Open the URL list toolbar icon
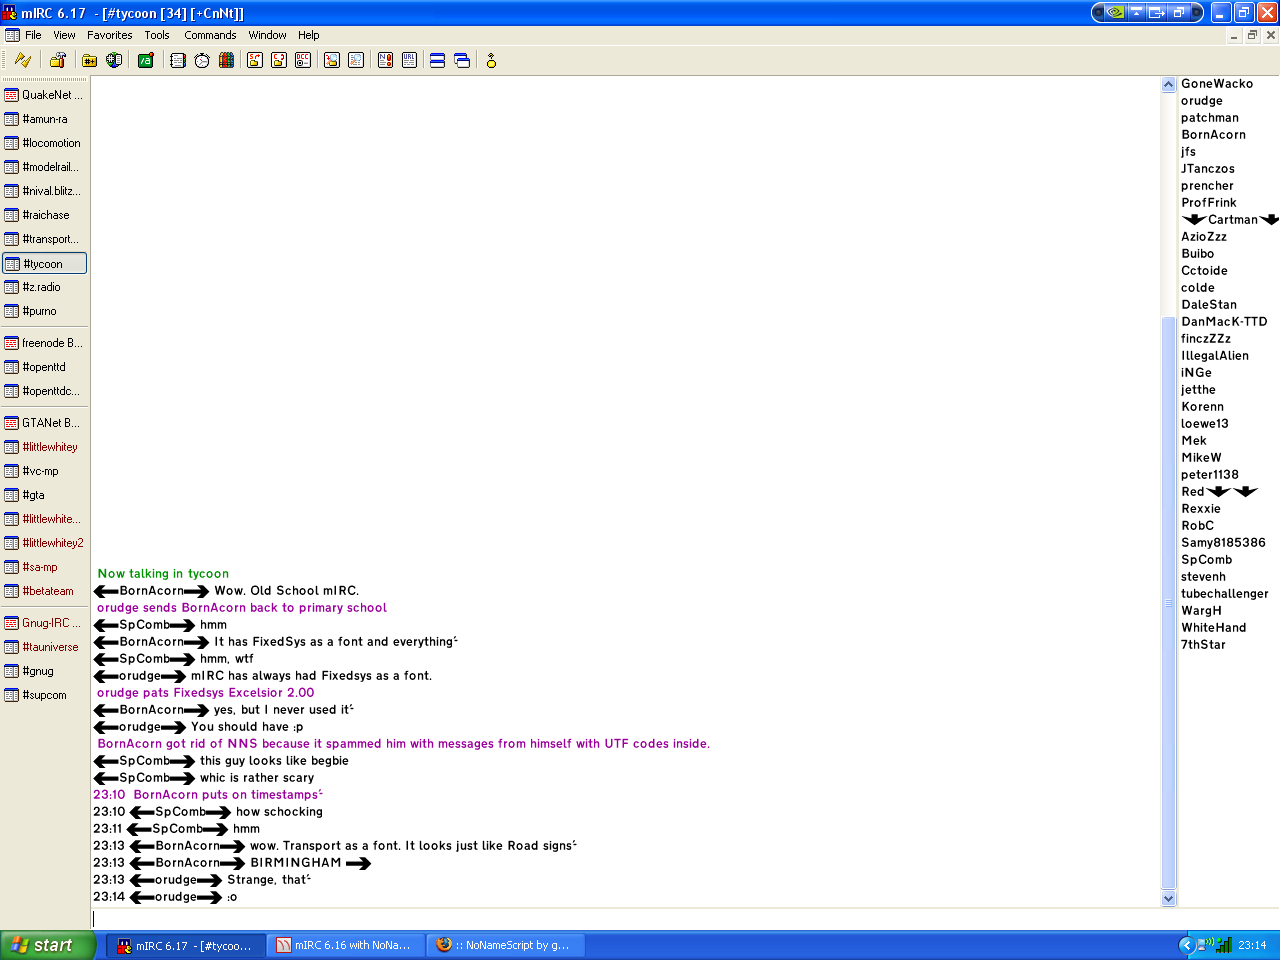The width and height of the screenshot is (1280, 960). click(410, 61)
